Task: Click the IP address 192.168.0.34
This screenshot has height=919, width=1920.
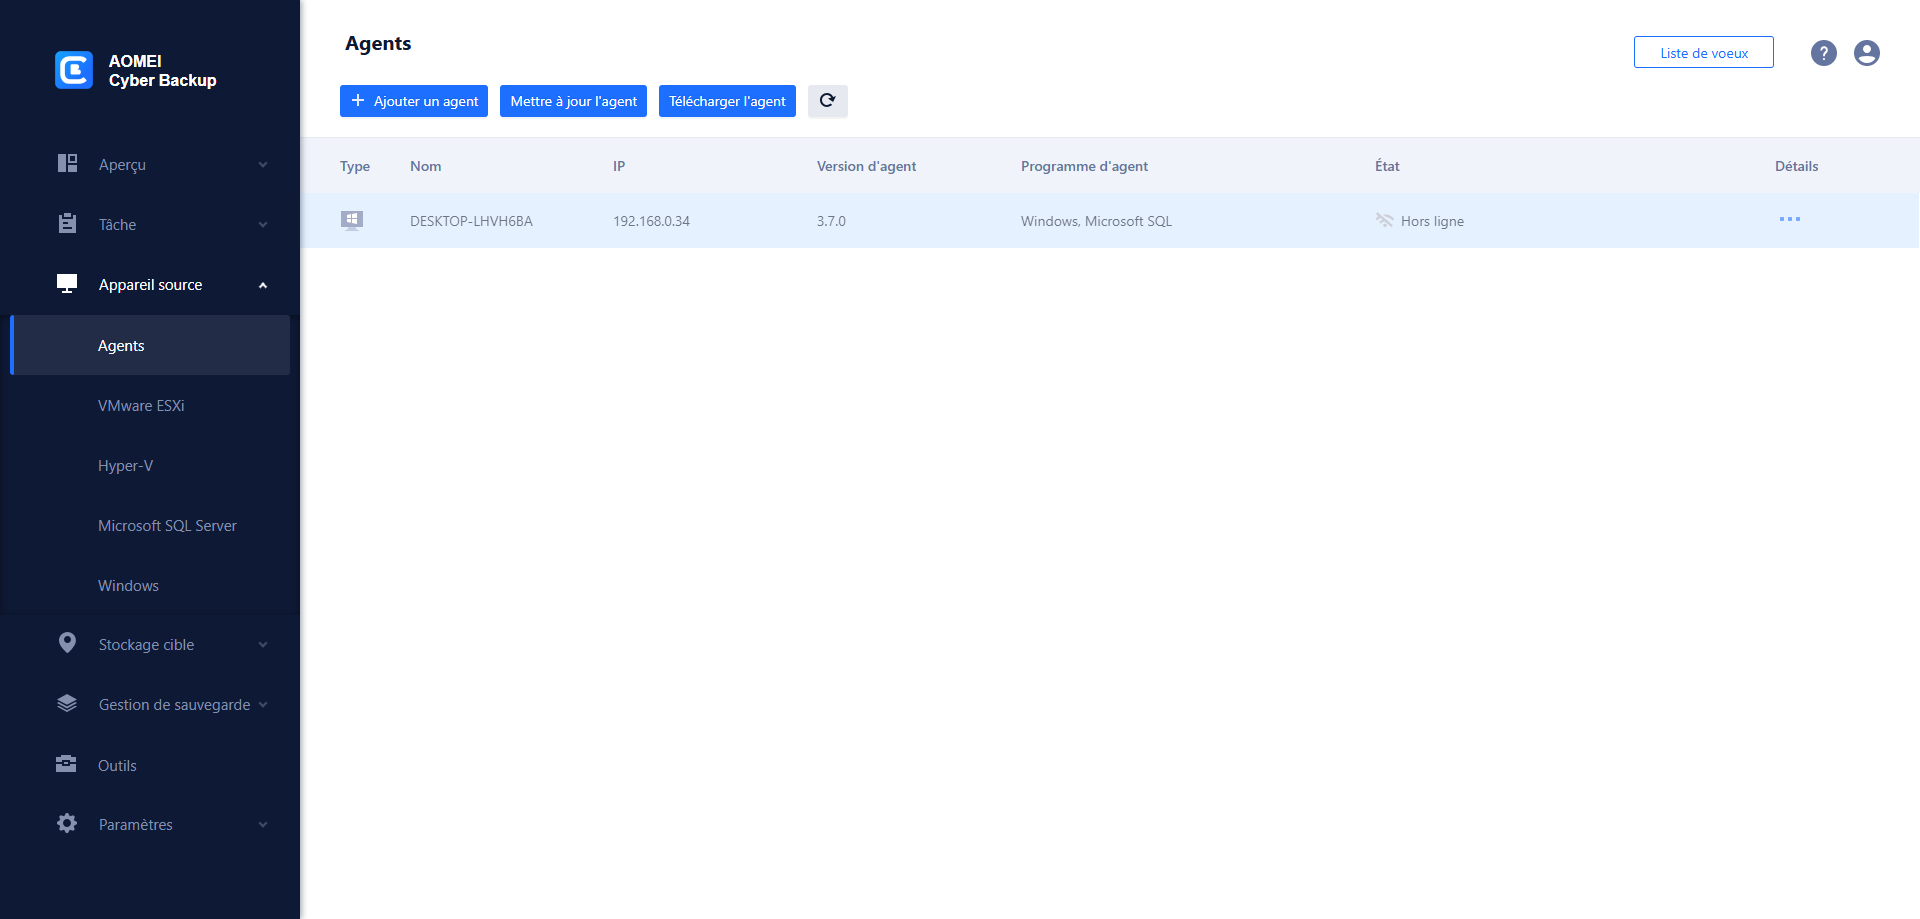Action: point(651,221)
